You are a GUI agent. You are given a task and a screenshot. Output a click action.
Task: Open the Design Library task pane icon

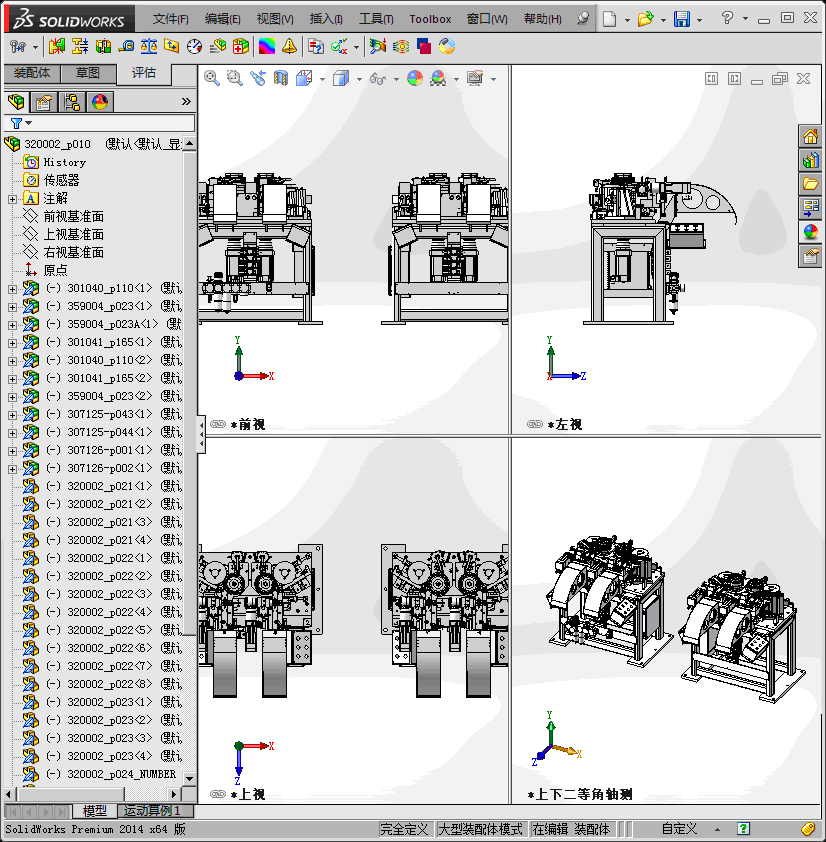click(x=810, y=160)
